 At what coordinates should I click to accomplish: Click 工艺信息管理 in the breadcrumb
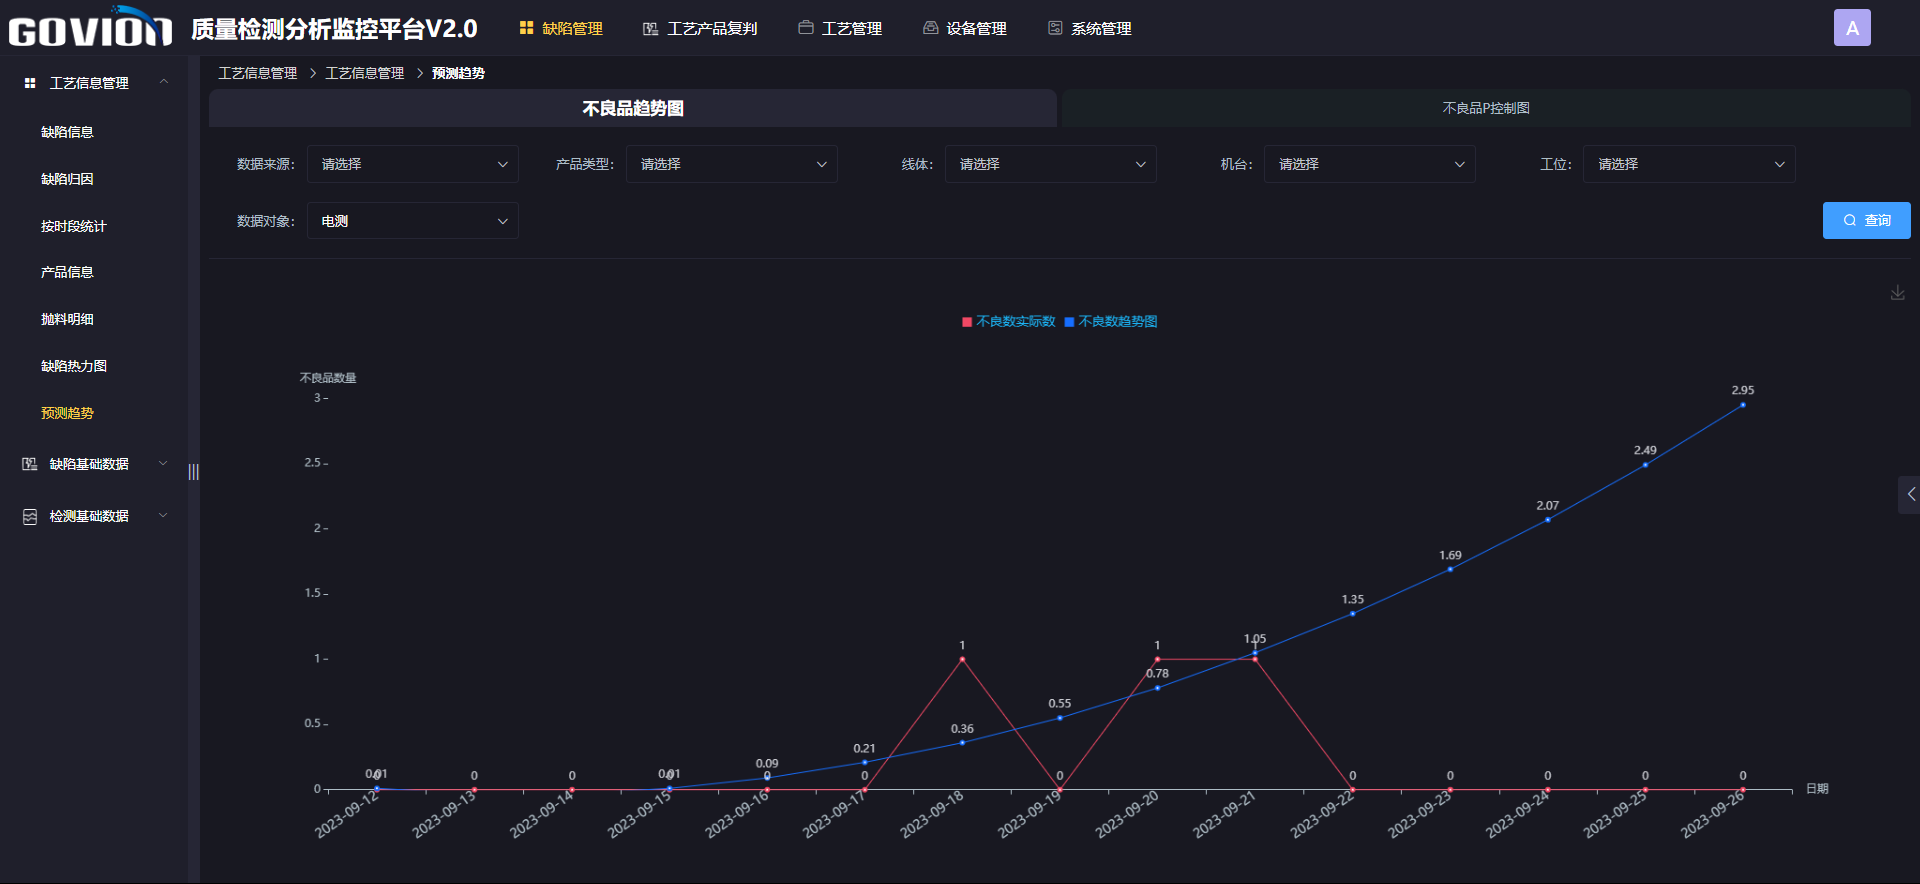click(258, 73)
